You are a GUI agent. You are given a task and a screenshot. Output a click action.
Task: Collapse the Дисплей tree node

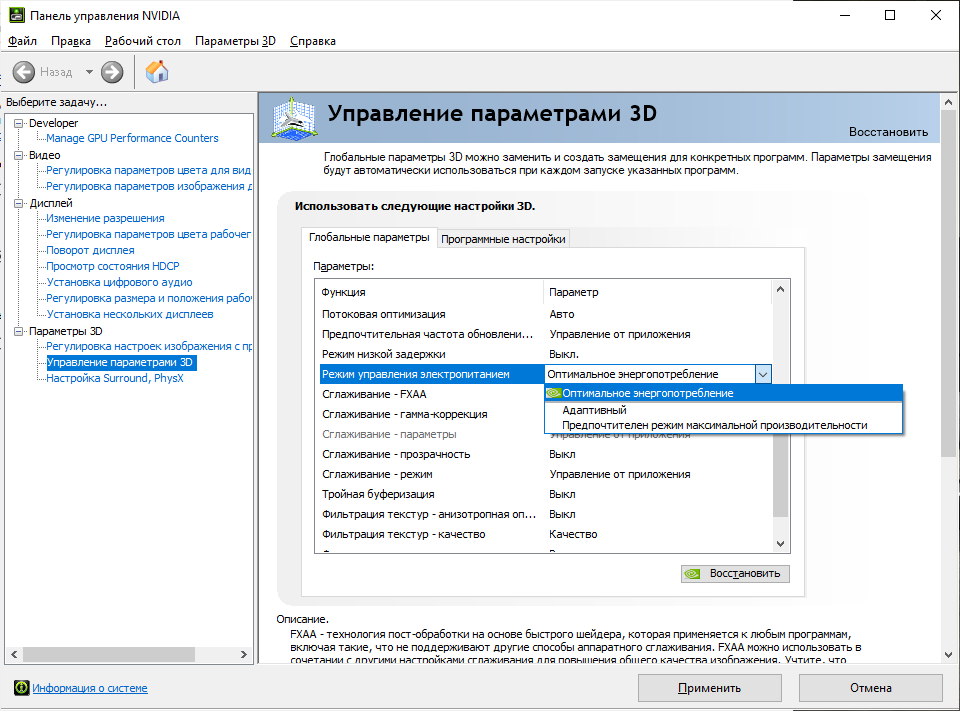tap(19, 203)
